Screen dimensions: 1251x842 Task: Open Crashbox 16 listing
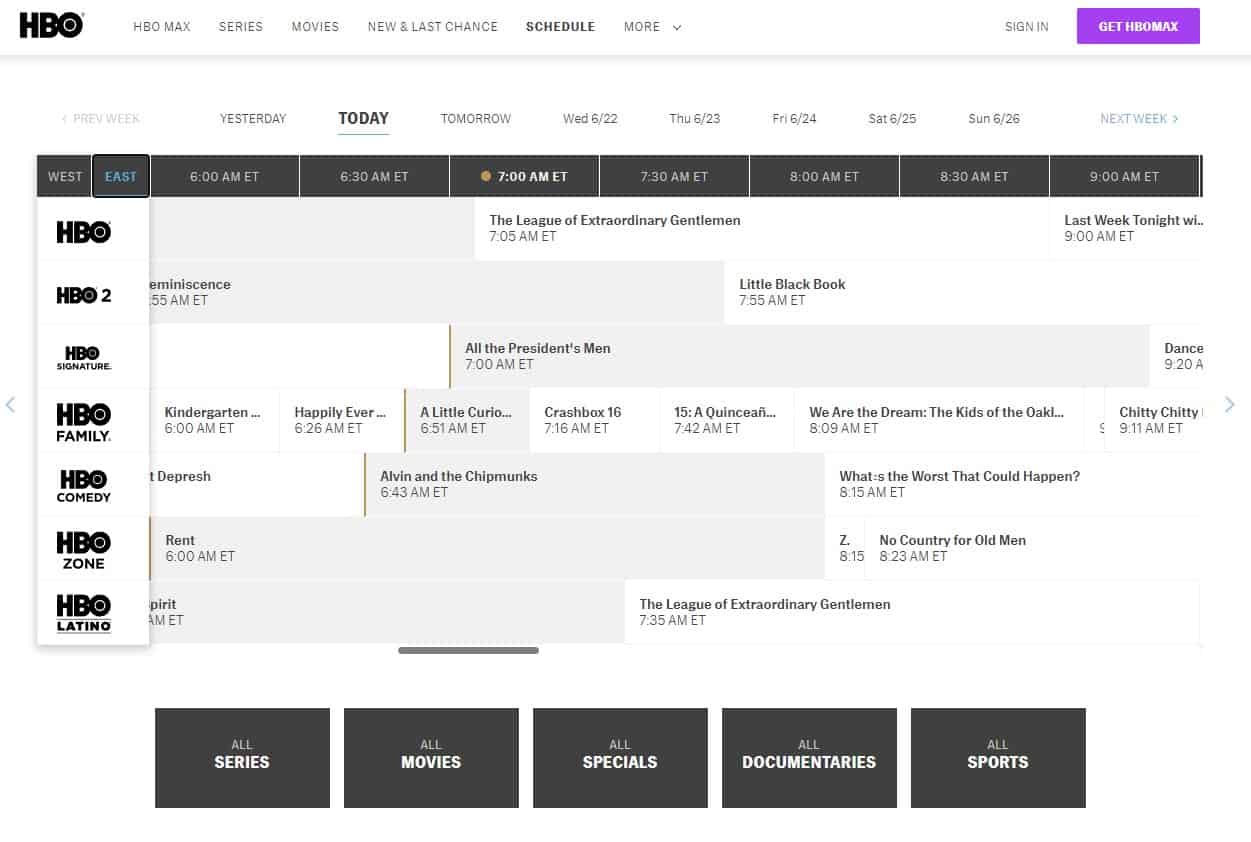click(x=594, y=420)
